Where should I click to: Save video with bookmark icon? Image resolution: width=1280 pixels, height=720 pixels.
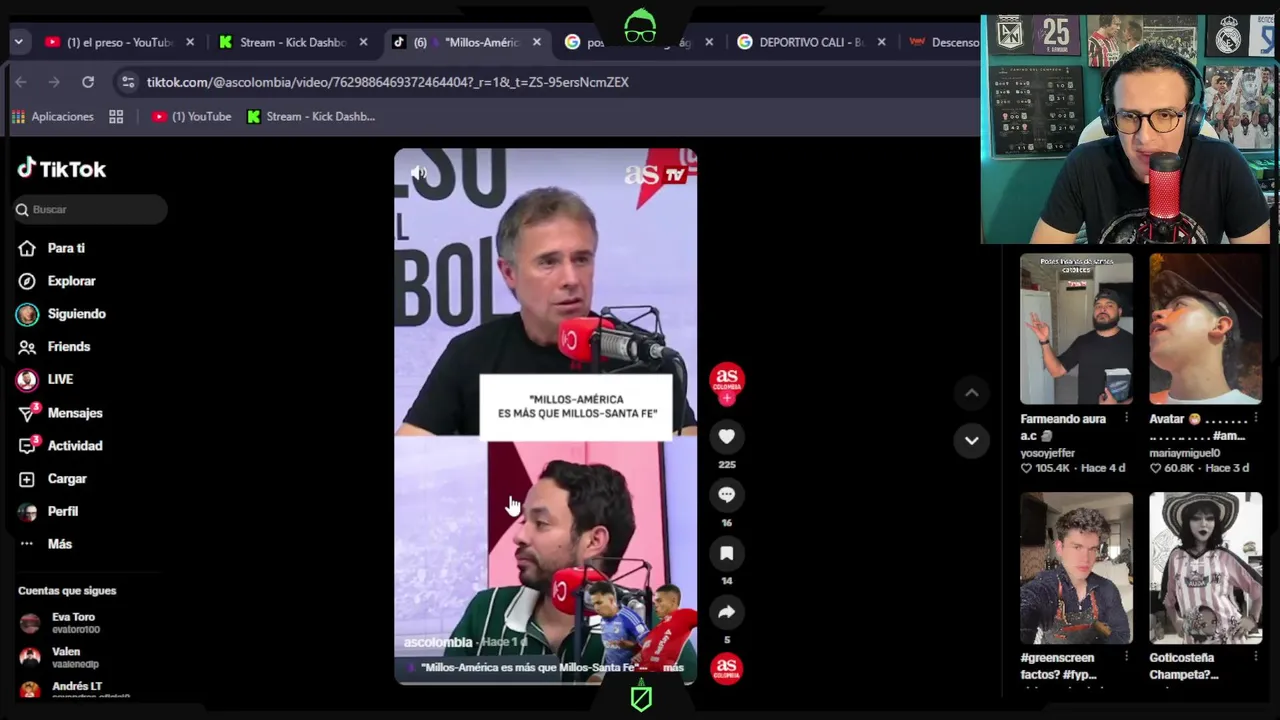point(727,552)
